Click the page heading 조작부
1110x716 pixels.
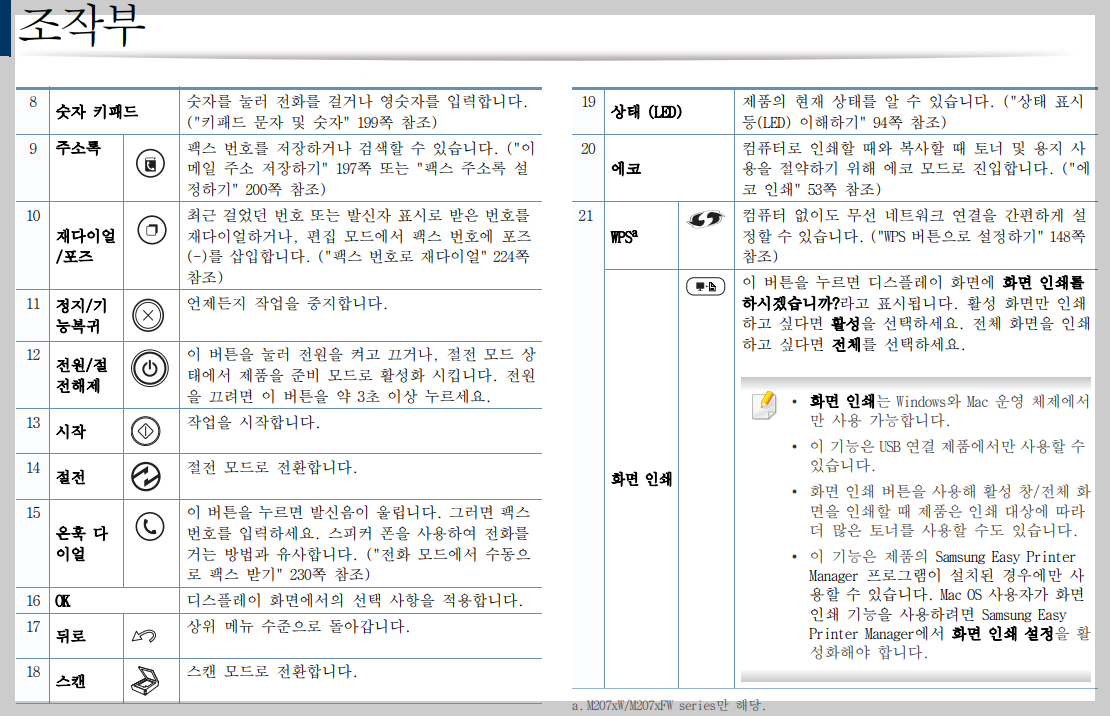click(x=81, y=25)
